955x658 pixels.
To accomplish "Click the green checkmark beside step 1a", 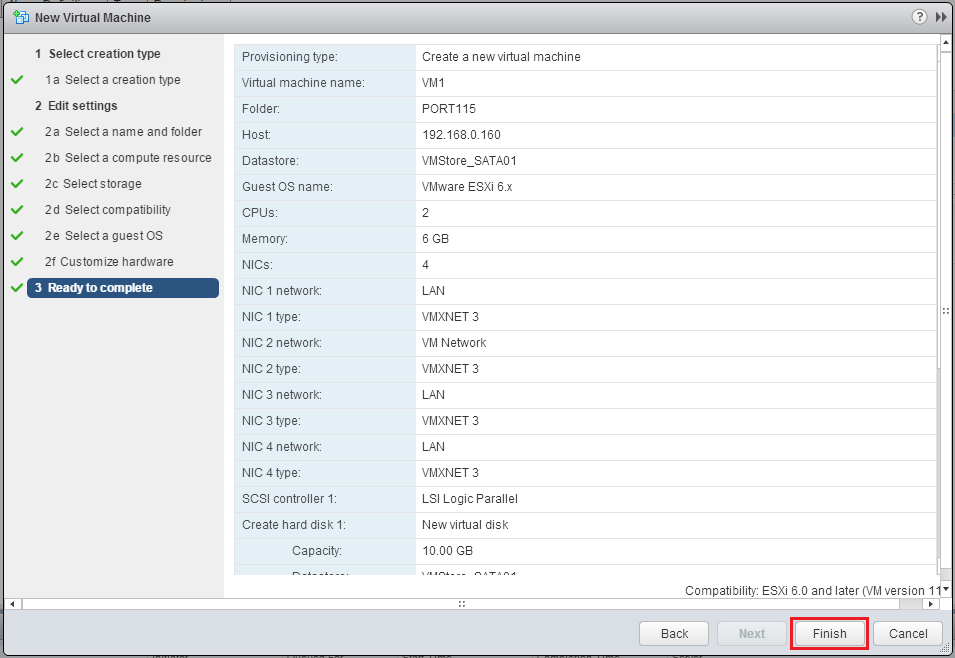I will (x=17, y=80).
